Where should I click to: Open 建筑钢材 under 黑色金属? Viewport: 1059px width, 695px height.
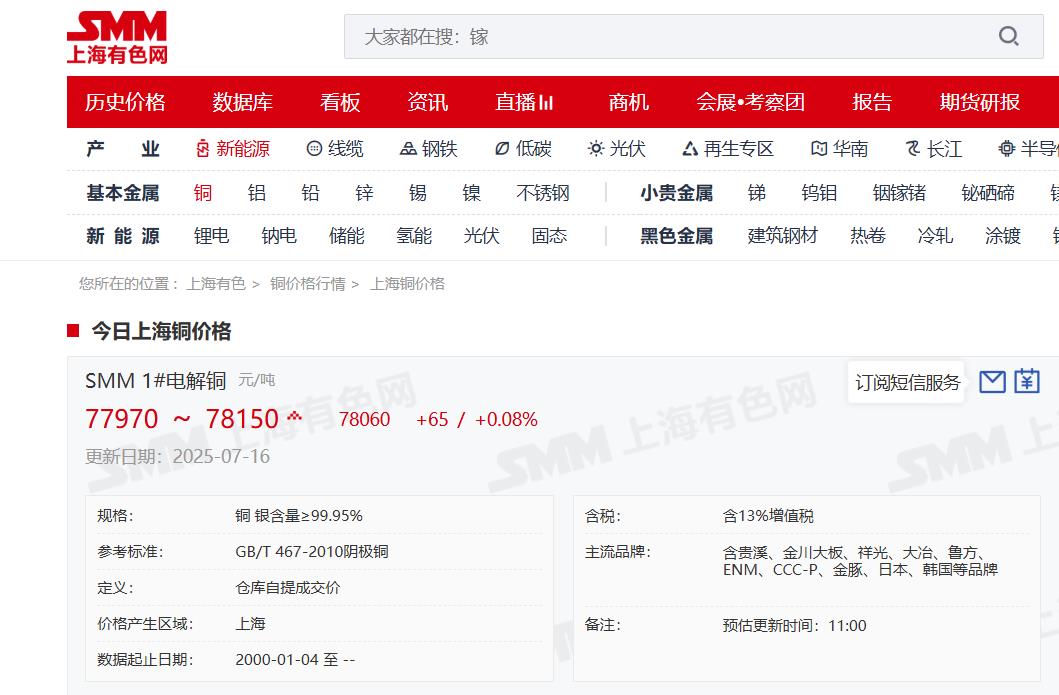(783, 236)
